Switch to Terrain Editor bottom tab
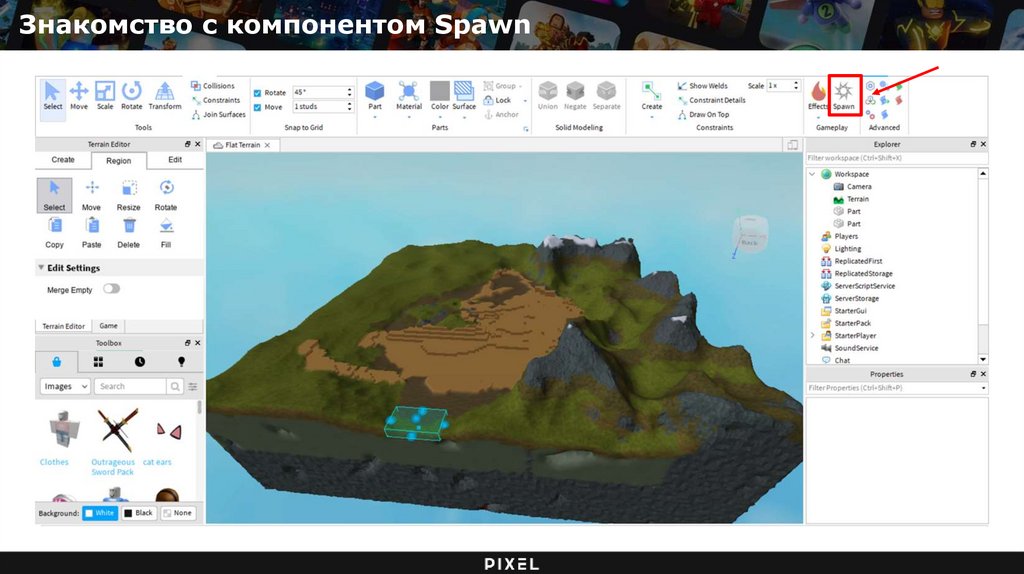Screen dimensions: 1024x574 (x=63, y=326)
